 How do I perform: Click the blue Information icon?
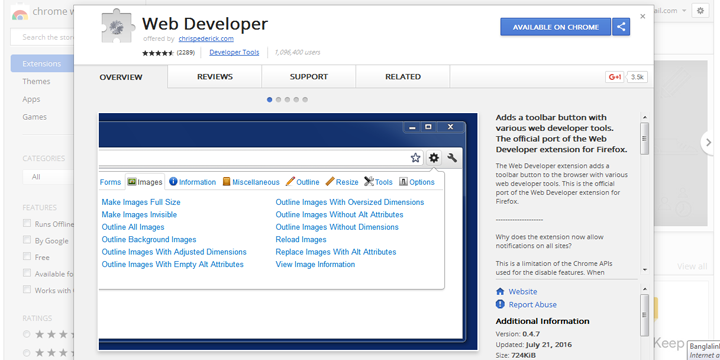pyautogui.click(x=173, y=182)
